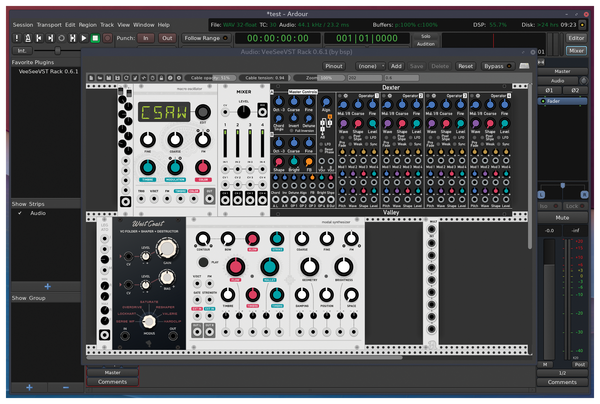This screenshot has width=600, height=404.
Task: Go to session end transport icon
Action: point(50,38)
